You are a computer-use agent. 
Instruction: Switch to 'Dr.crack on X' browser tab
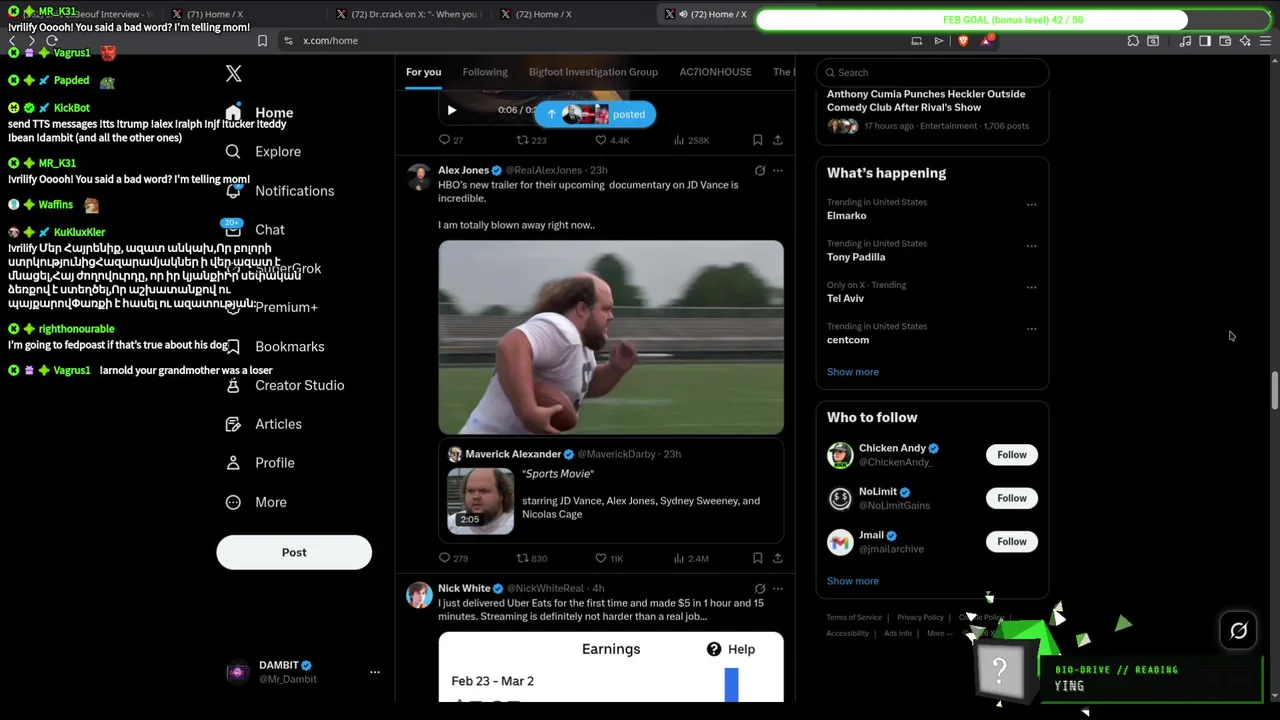point(408,14)
